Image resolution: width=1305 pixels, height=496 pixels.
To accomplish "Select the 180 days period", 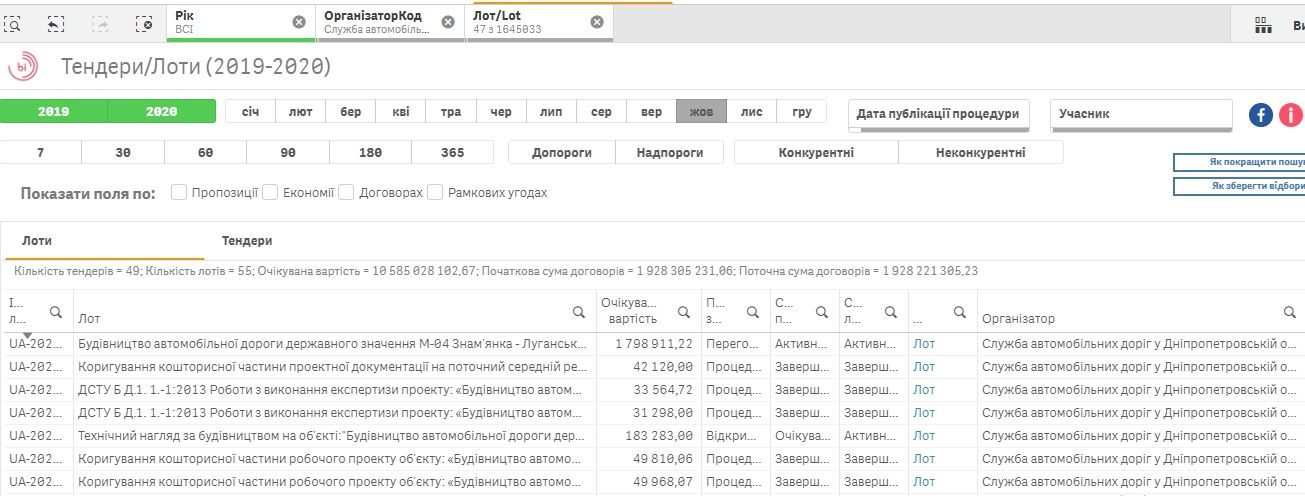I will coord(371,153).
